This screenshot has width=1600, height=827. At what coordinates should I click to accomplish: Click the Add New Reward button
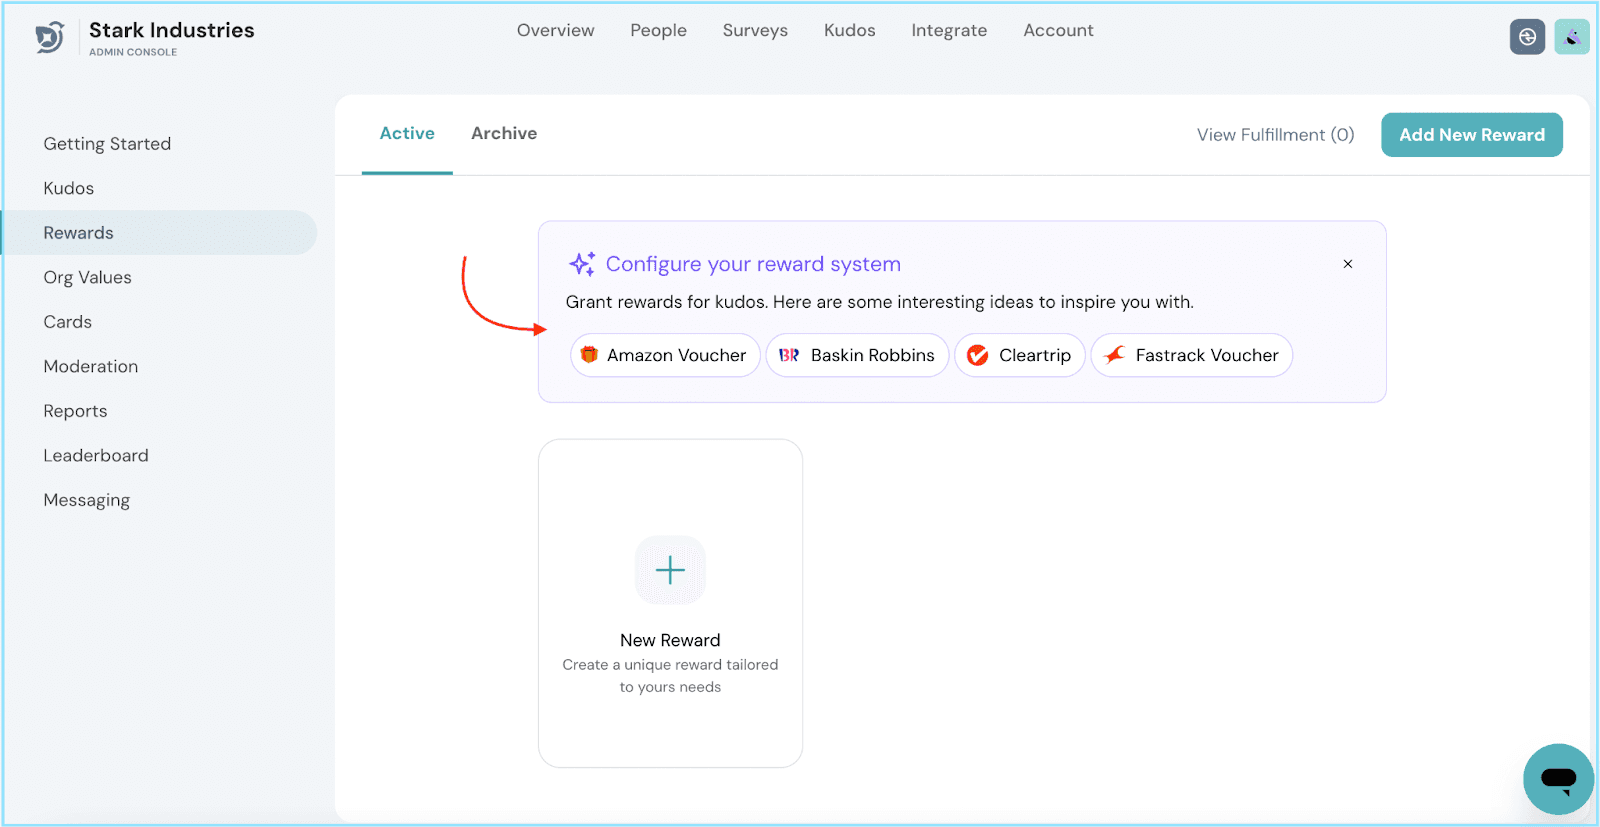[1471, 135]
